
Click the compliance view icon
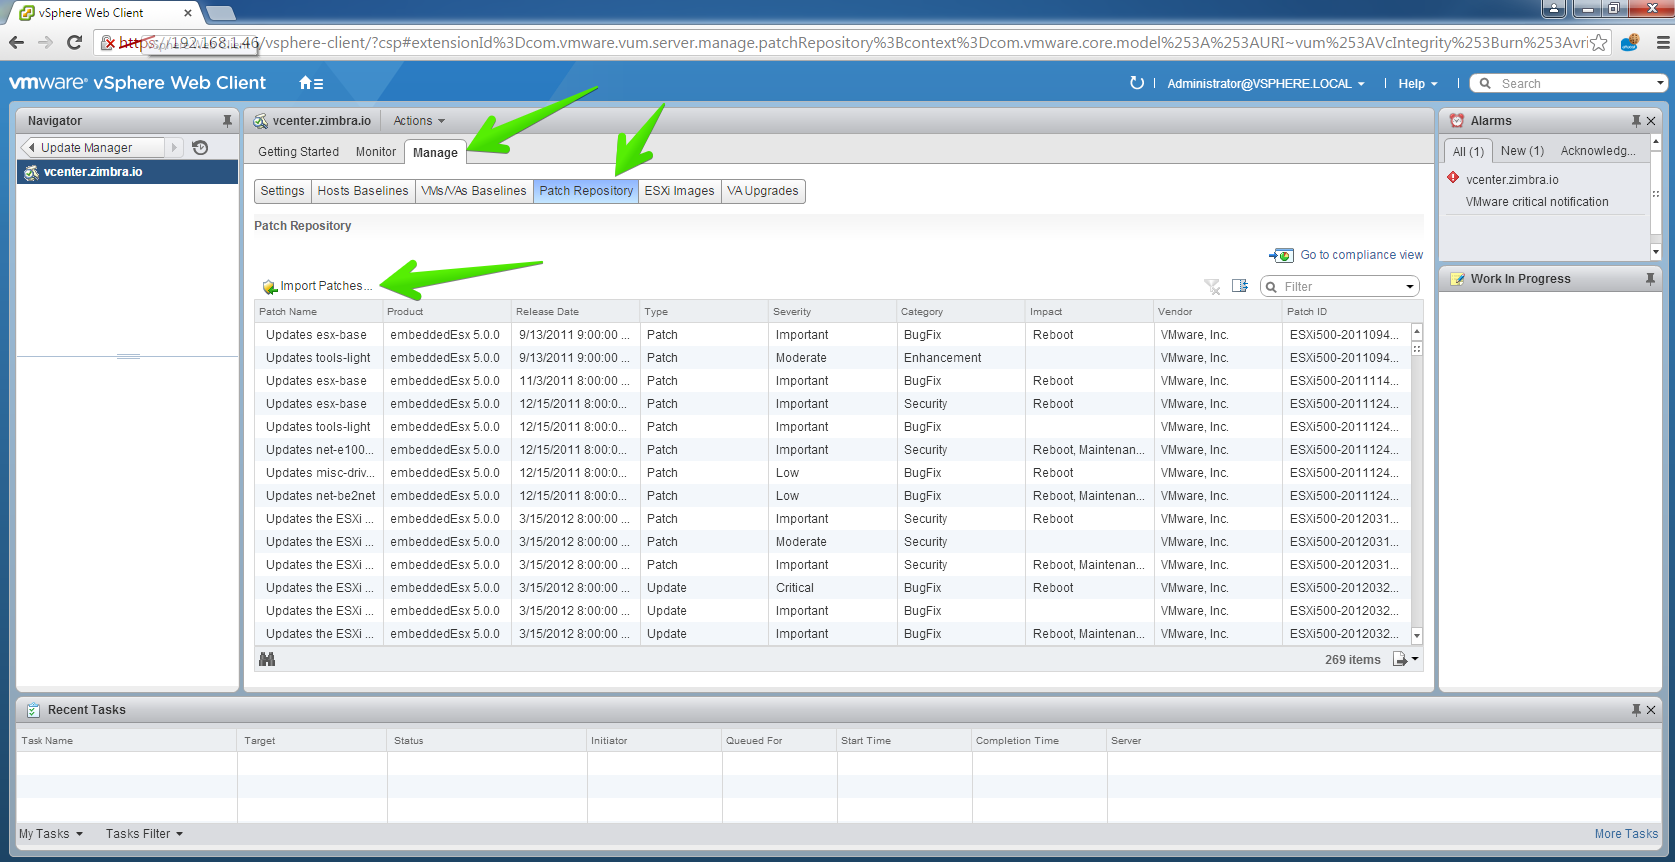coord(1282,256)
